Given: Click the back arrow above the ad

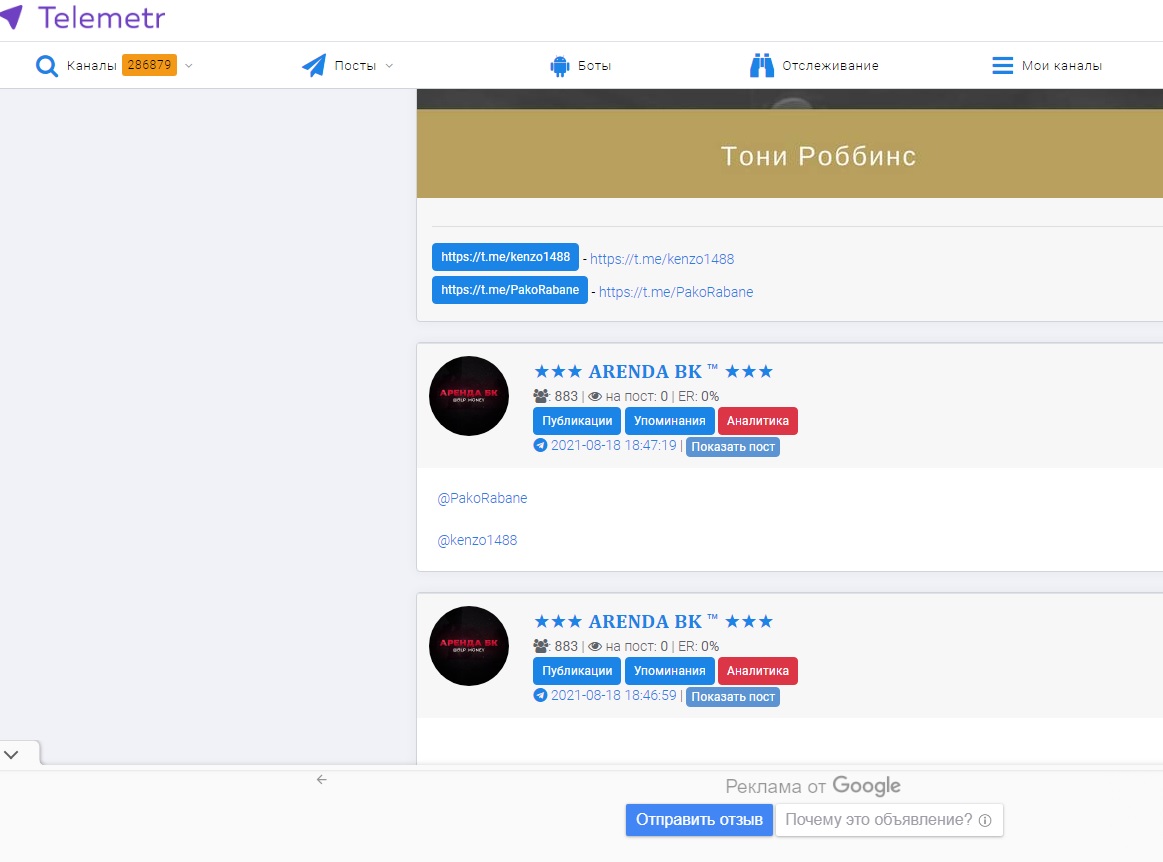Looking at the screenshot, I should click(321, 780).
